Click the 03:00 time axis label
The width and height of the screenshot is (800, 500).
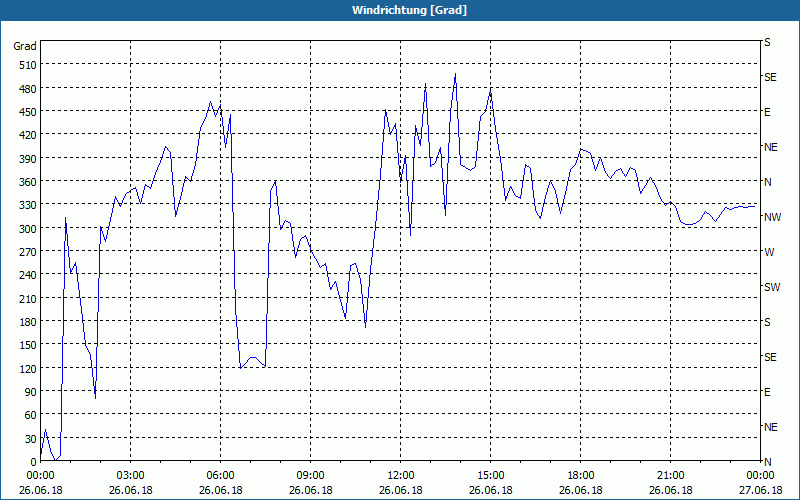coord(131,476)
